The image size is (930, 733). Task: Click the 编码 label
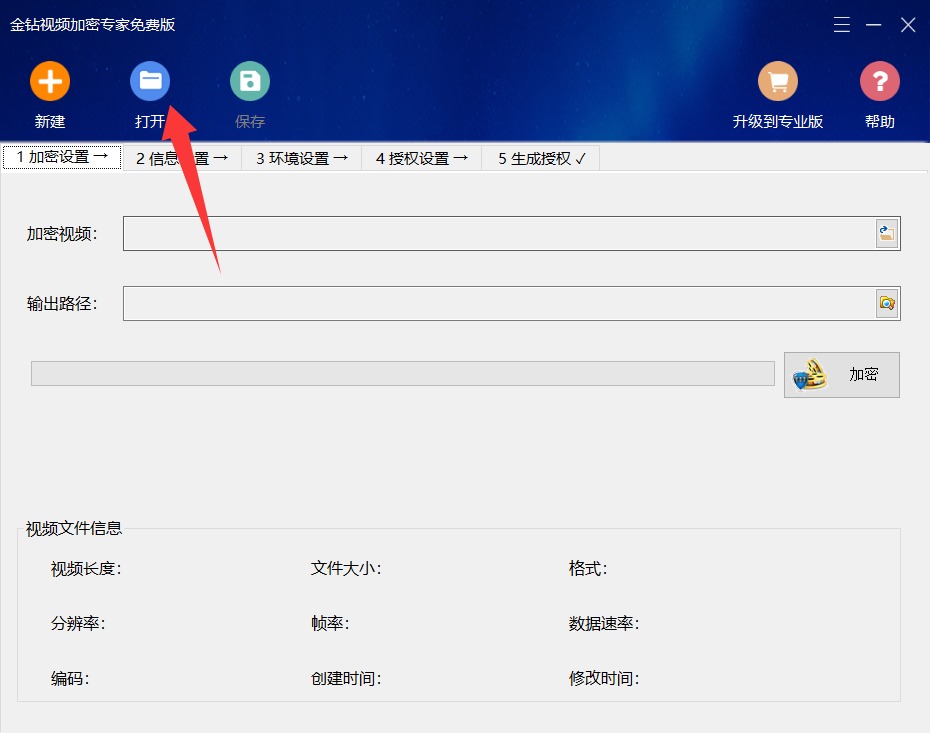coord(70,678)
